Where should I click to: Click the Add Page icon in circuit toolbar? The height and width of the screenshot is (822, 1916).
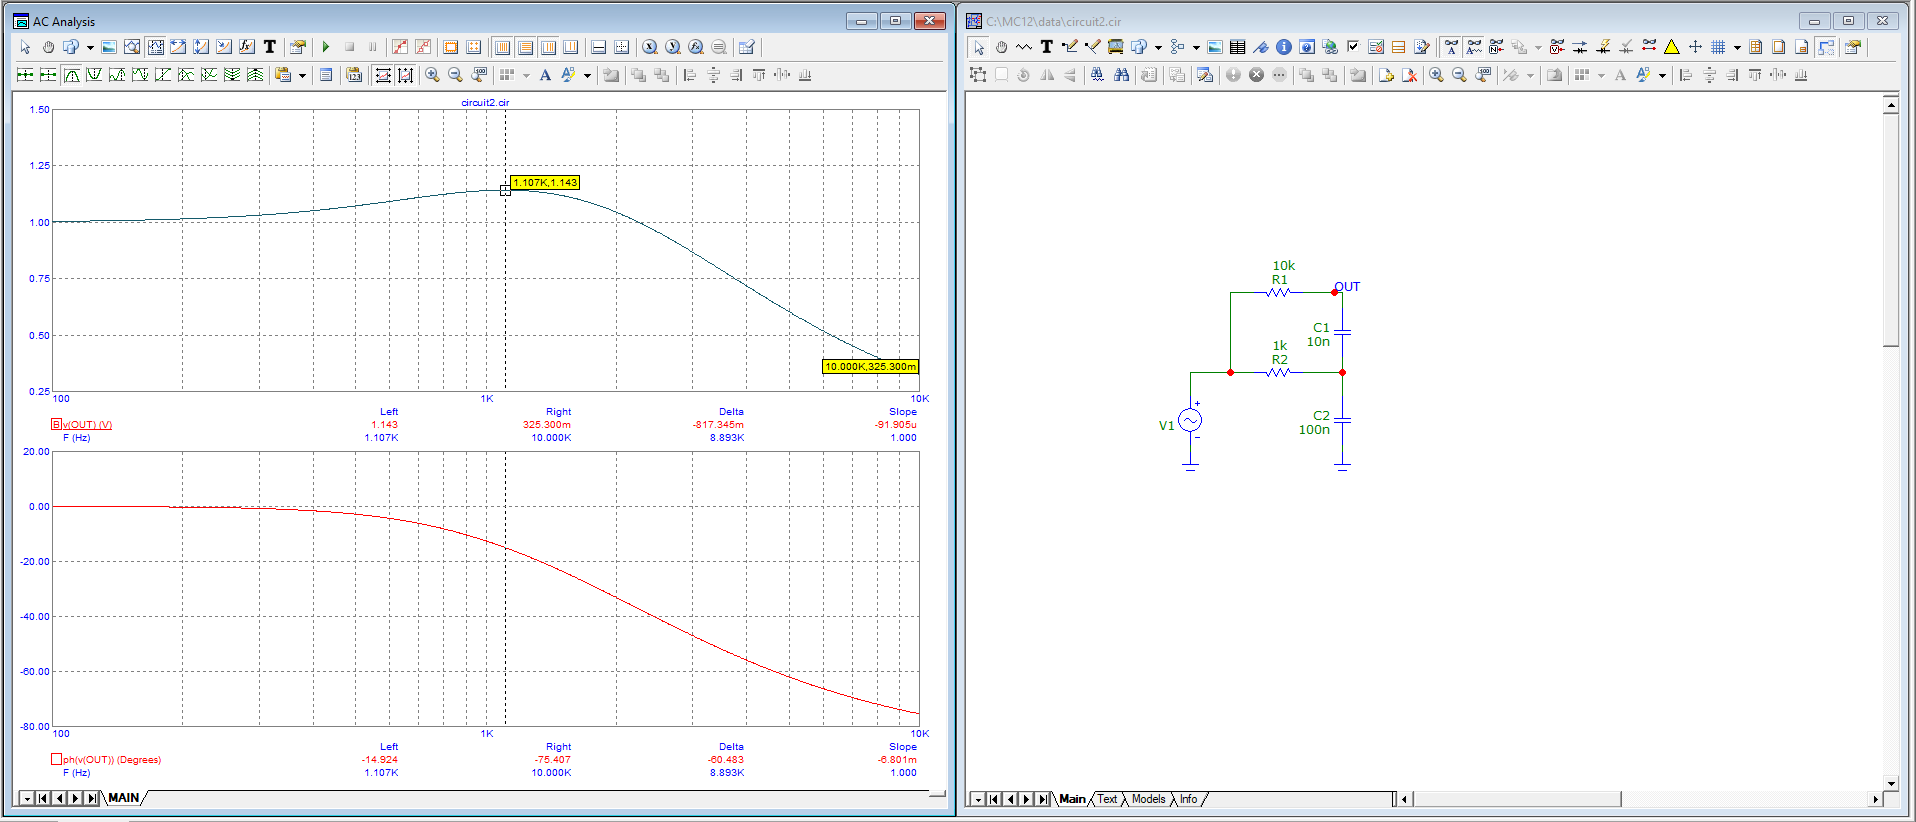(1386, 75)
